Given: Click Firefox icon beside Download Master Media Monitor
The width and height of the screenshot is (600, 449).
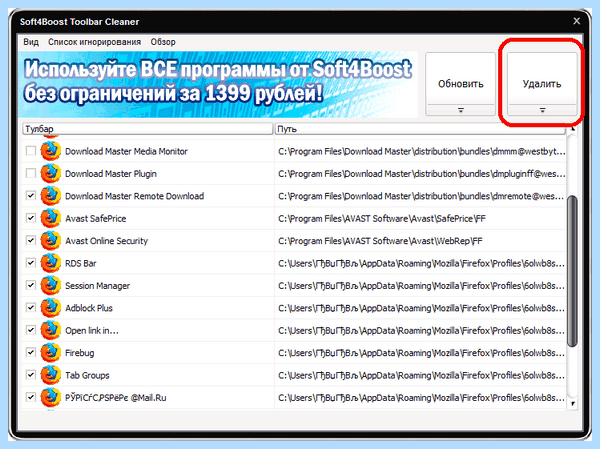Looking at the screenshot, I should pos(51,151).
